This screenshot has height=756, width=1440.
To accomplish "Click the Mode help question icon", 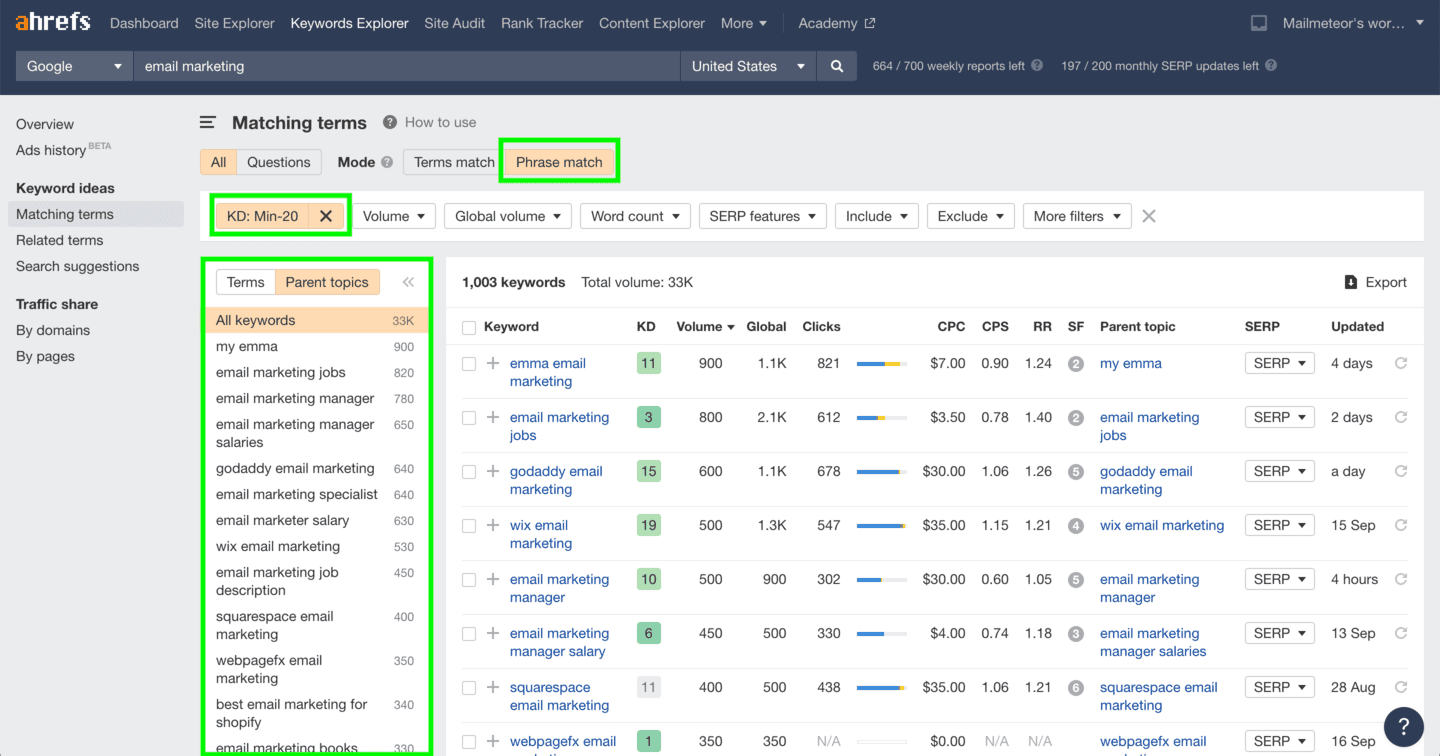I will tap(387, 162).
